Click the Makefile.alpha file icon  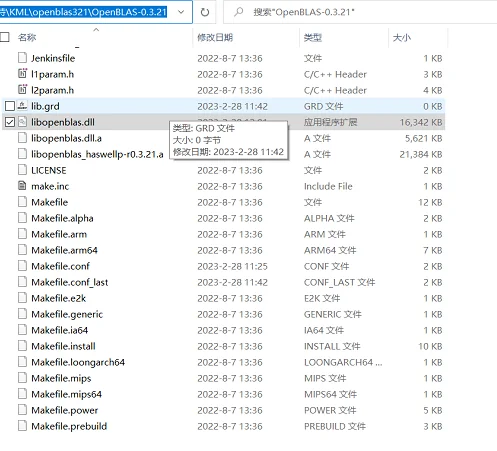tap(22, 218)
